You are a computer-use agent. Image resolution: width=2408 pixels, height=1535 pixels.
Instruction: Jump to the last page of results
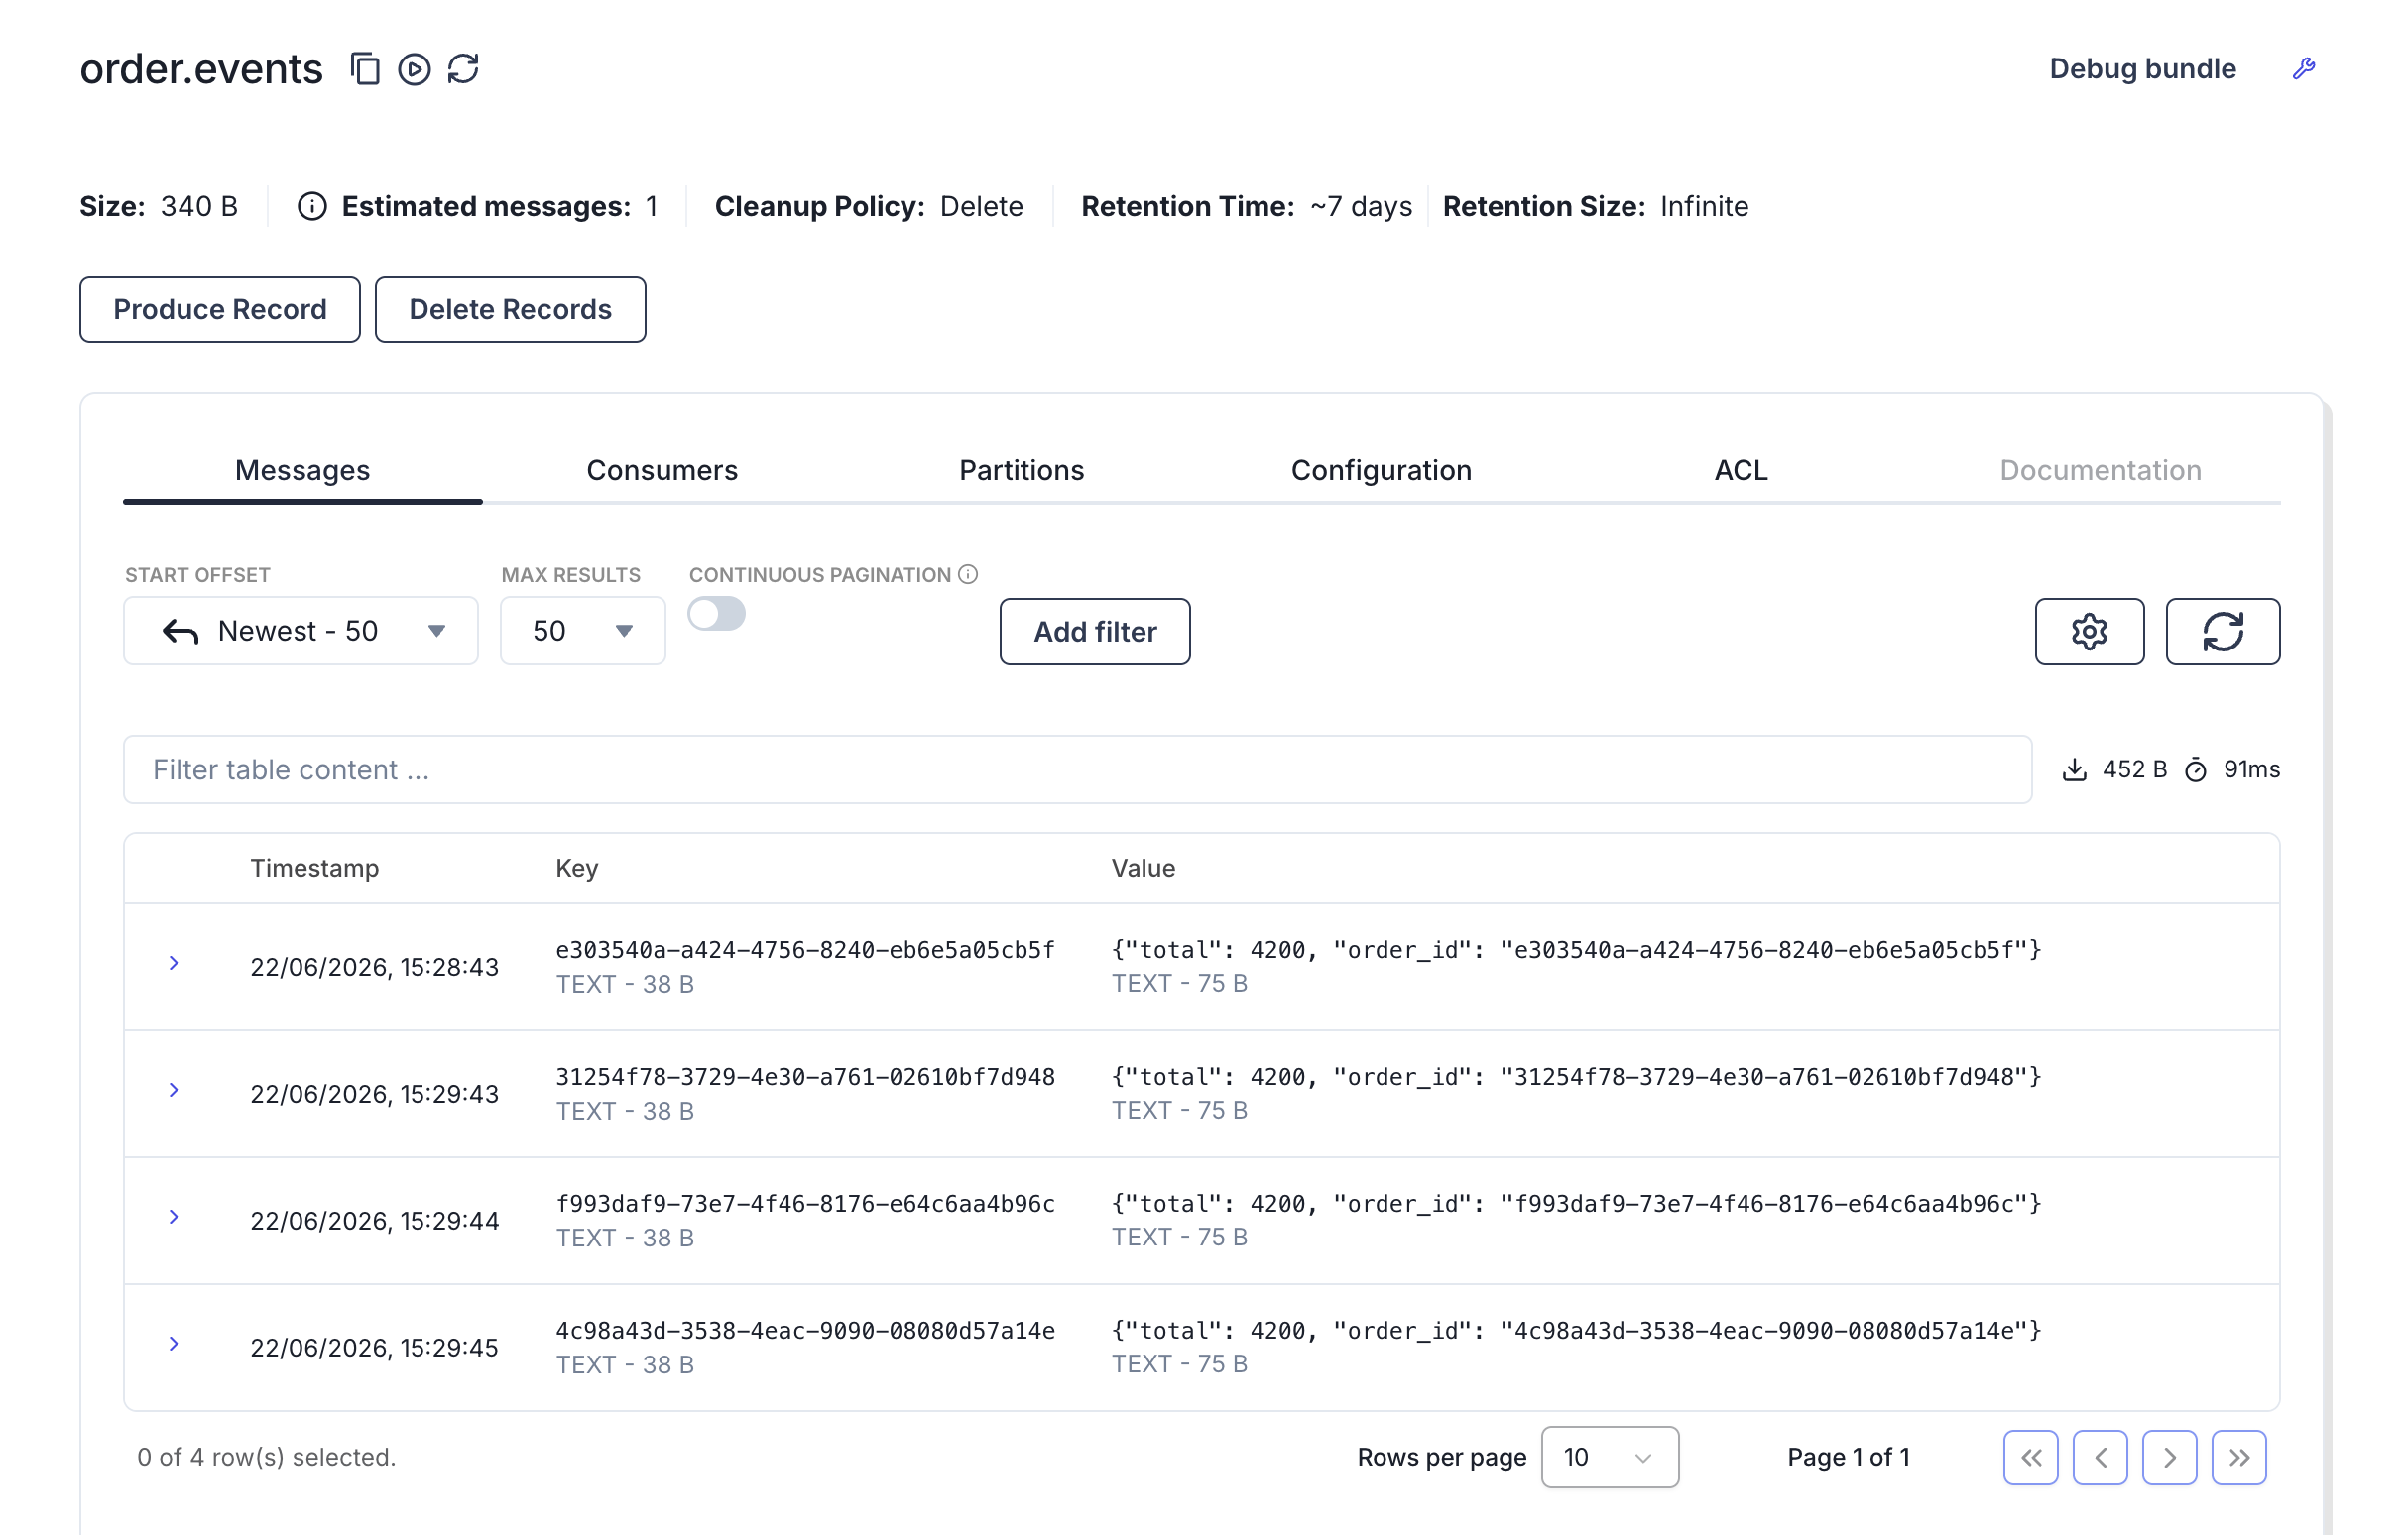[x=2238, y=1457]
